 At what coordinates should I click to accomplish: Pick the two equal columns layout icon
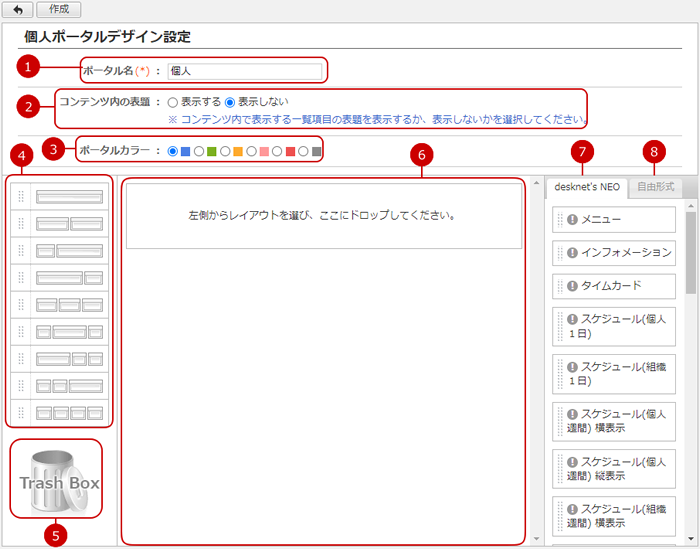pyautogui.click(x=69, y=224)
